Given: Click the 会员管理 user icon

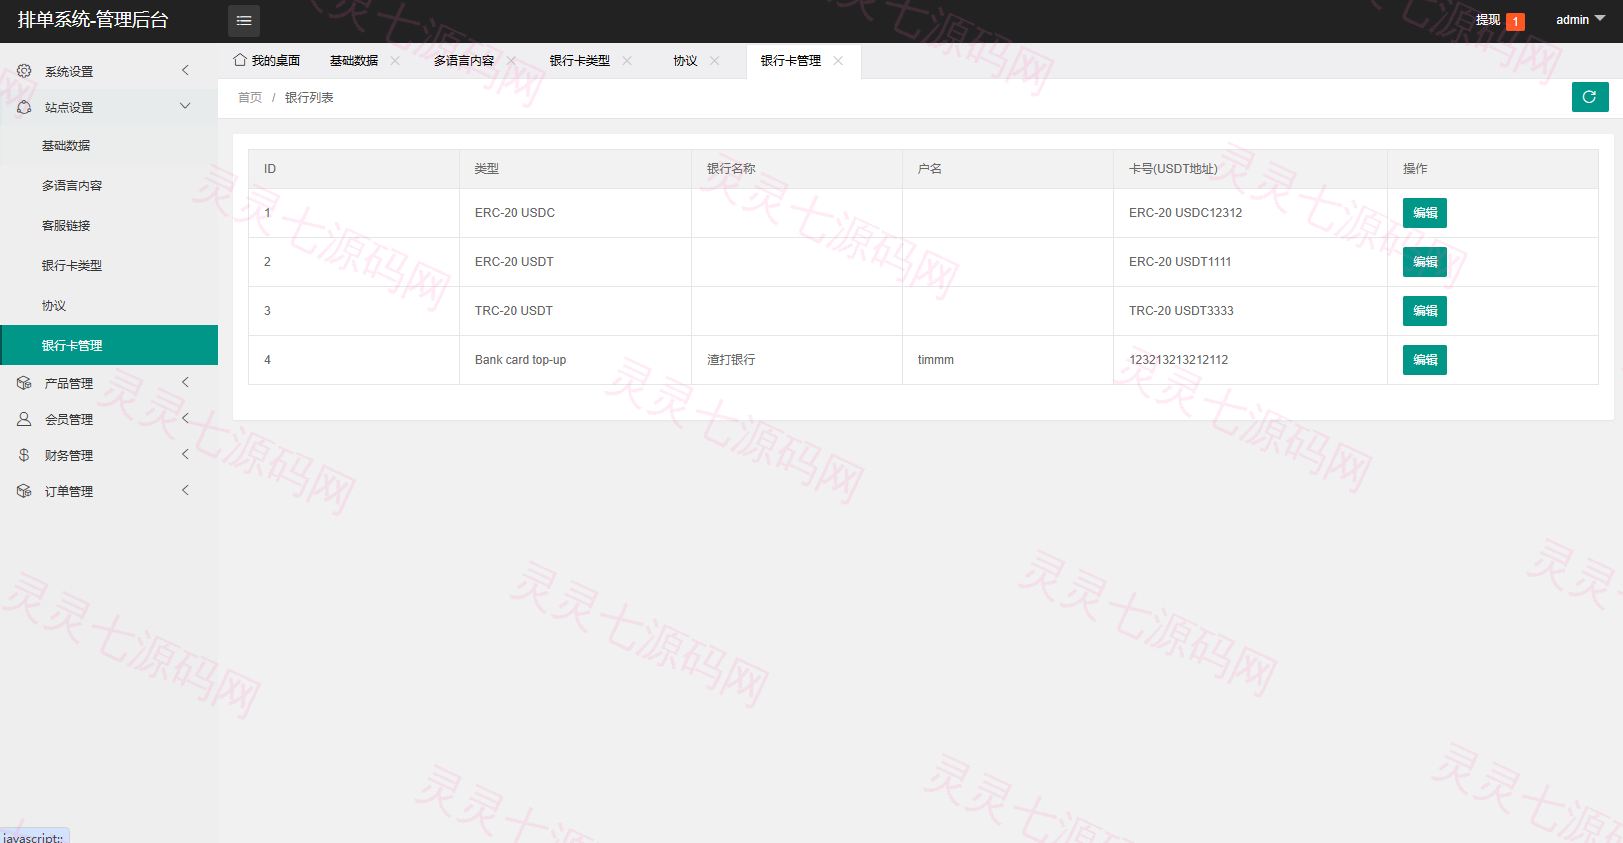Looking at the screenshot, I should tap(24, 419).
